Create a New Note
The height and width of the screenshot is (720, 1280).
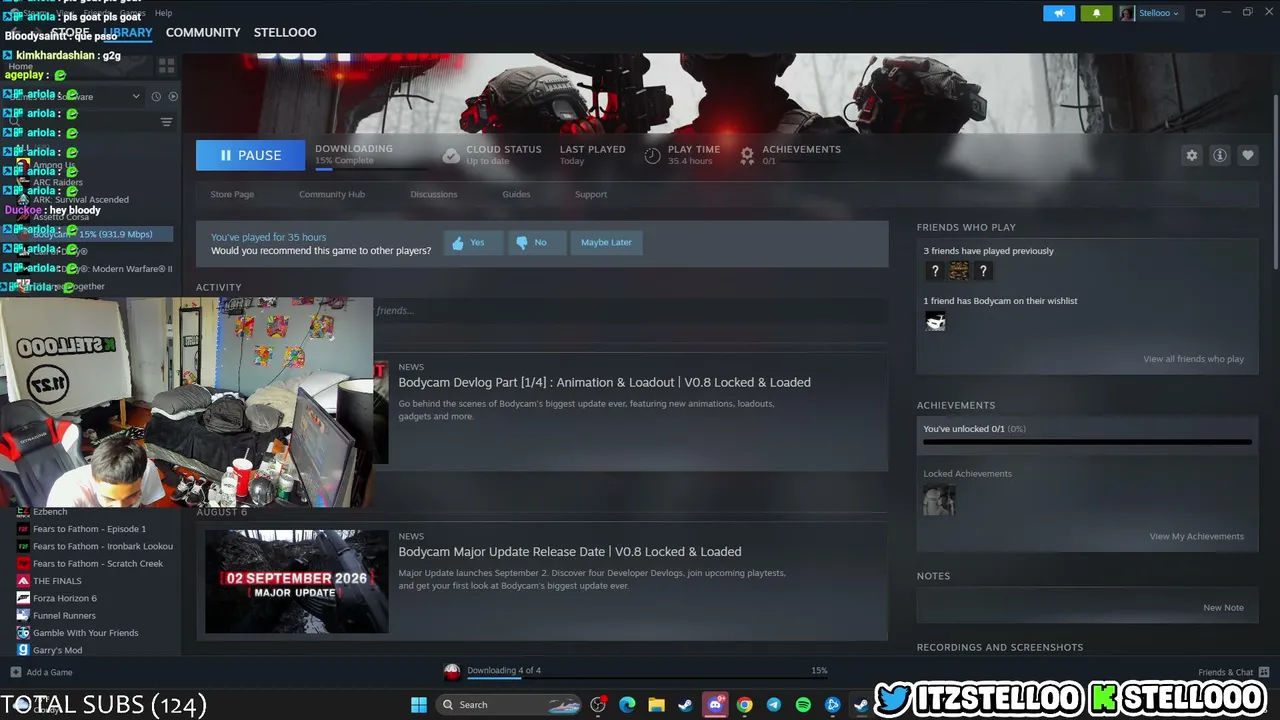(x=1223, y=607)
